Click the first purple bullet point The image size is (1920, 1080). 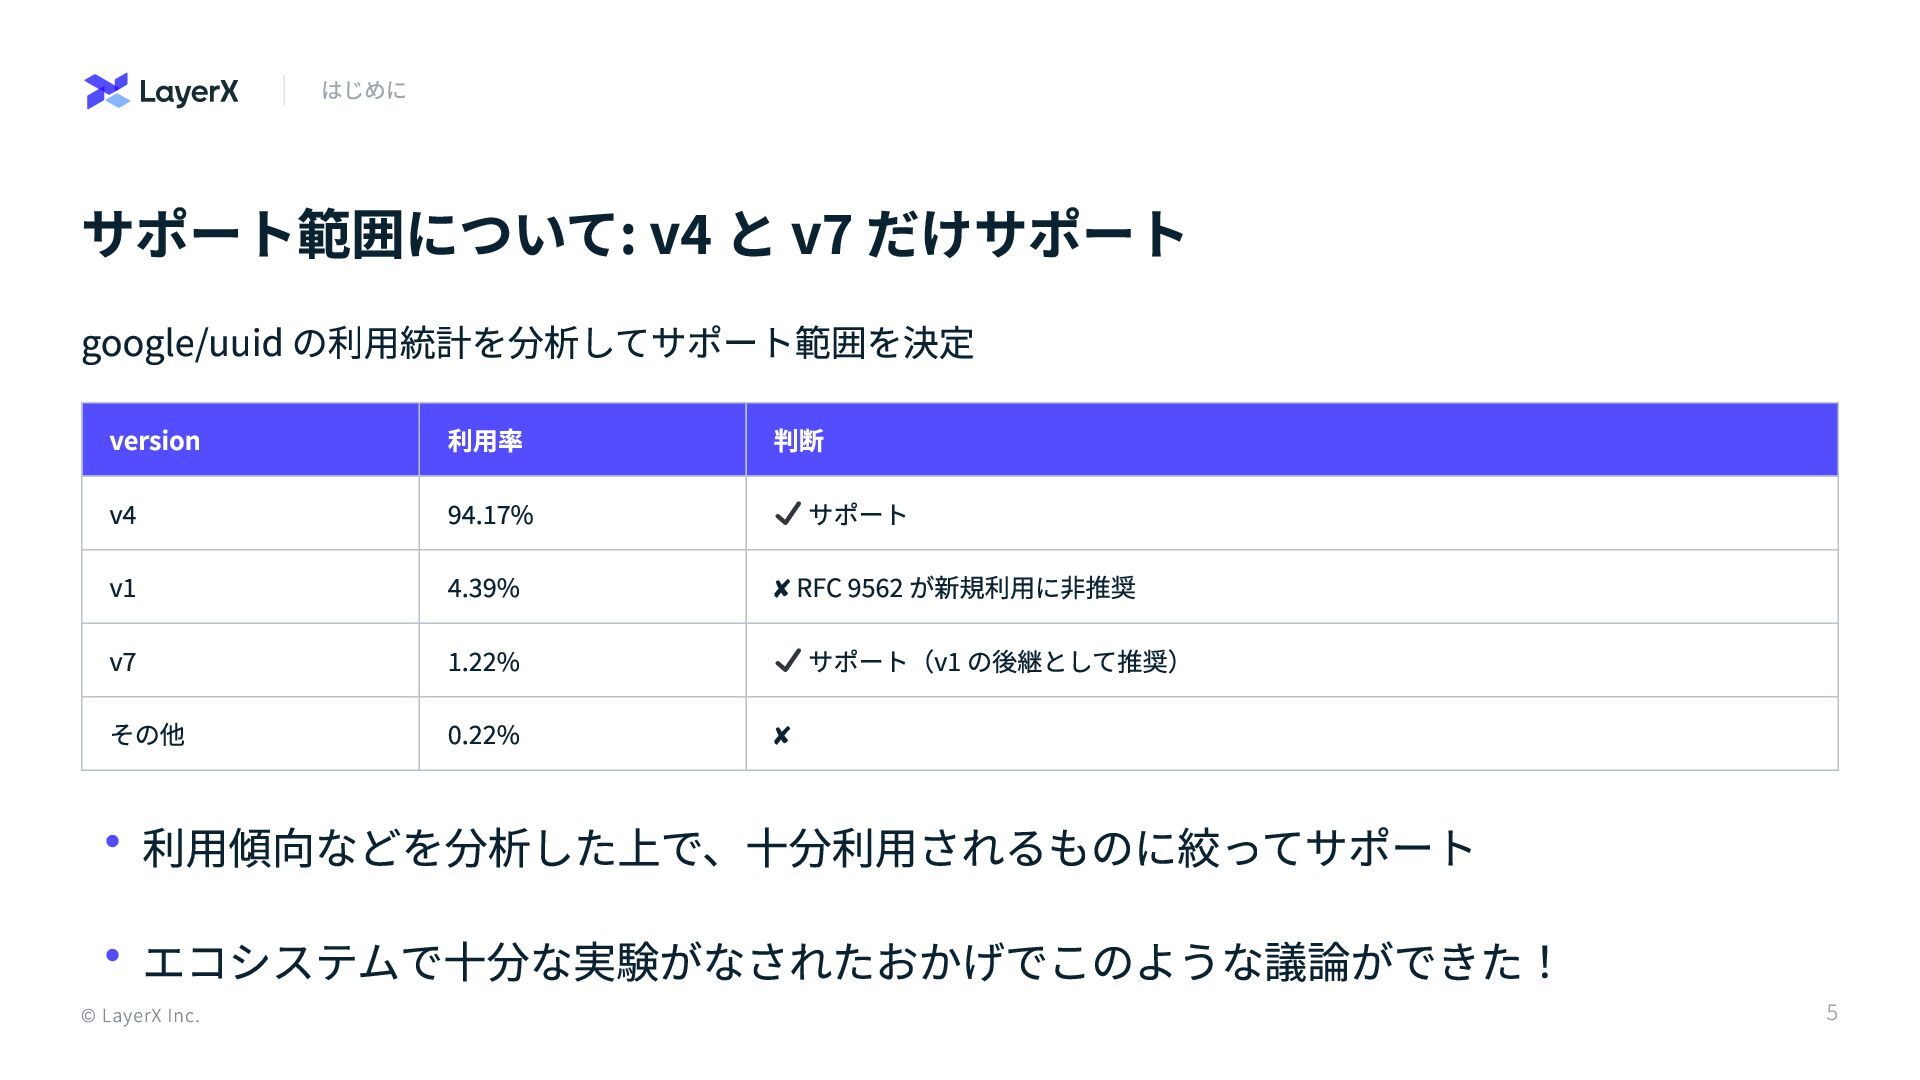click(113, 842)
